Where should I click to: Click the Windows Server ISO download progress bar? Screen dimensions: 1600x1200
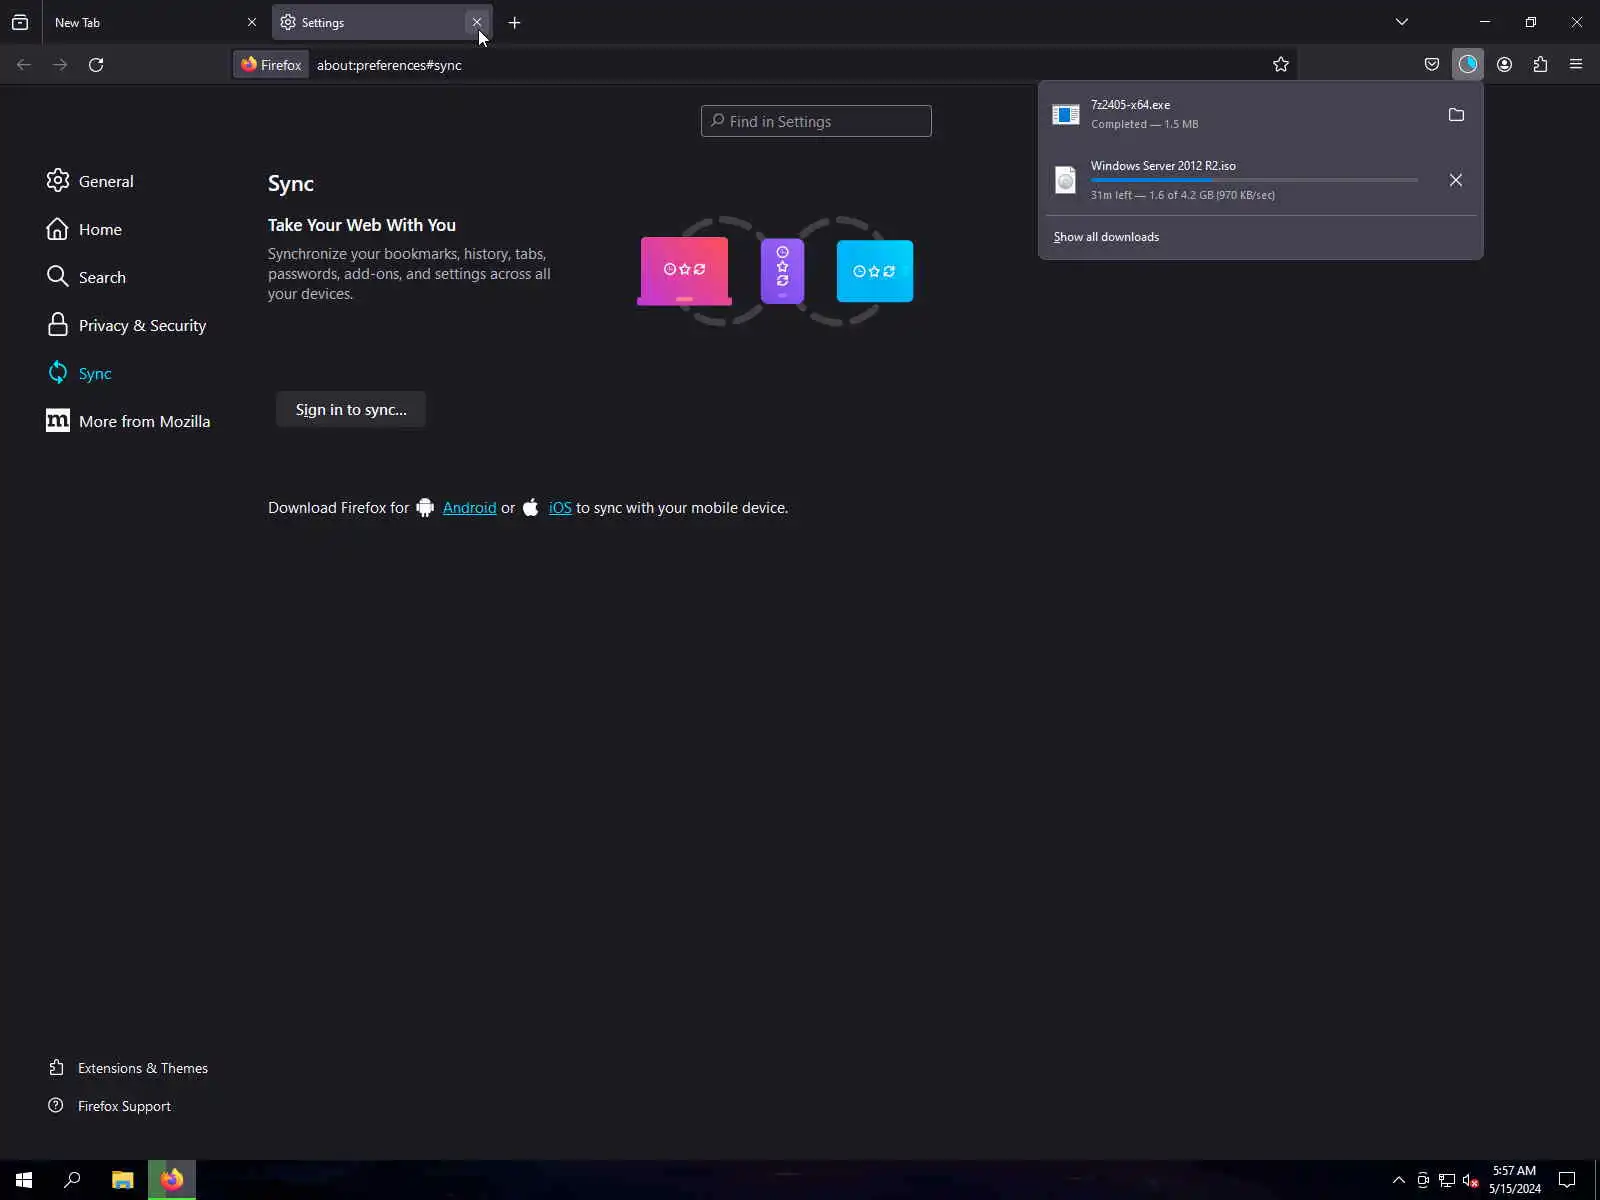click(1254, 180)
